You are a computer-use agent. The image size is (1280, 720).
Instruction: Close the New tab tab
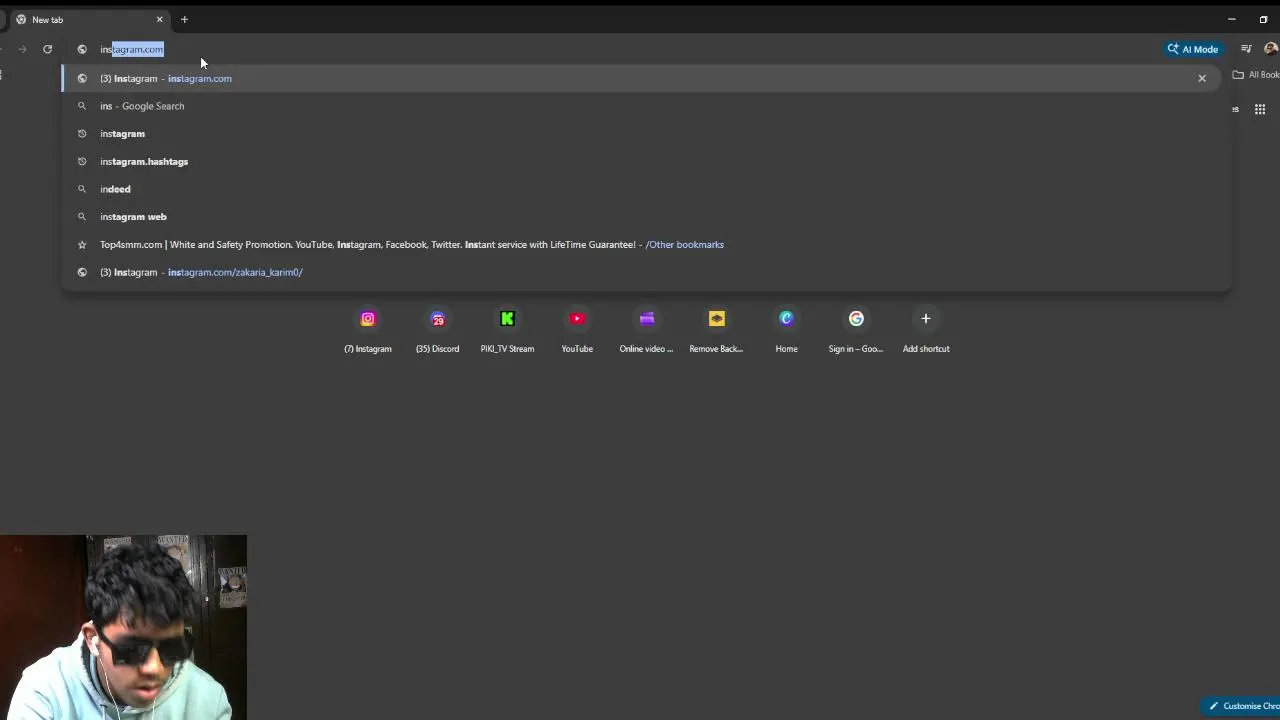point(159,20)
